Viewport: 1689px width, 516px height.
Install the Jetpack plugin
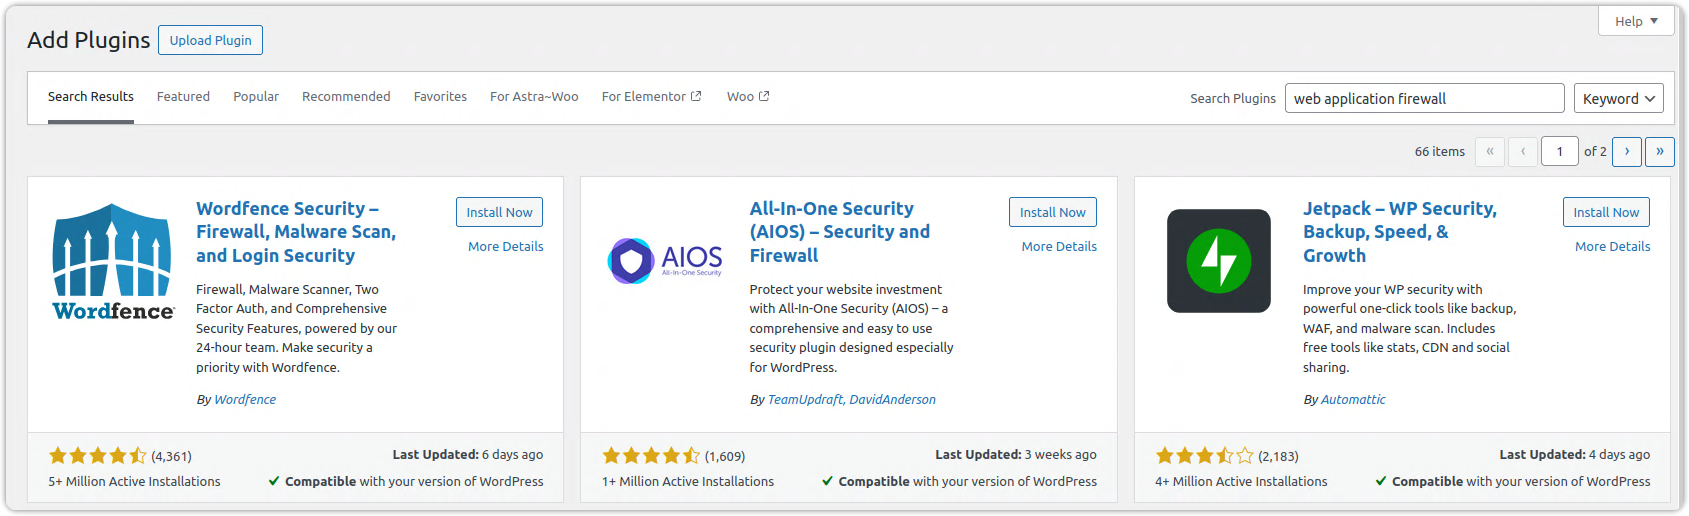coord(1606,212)
